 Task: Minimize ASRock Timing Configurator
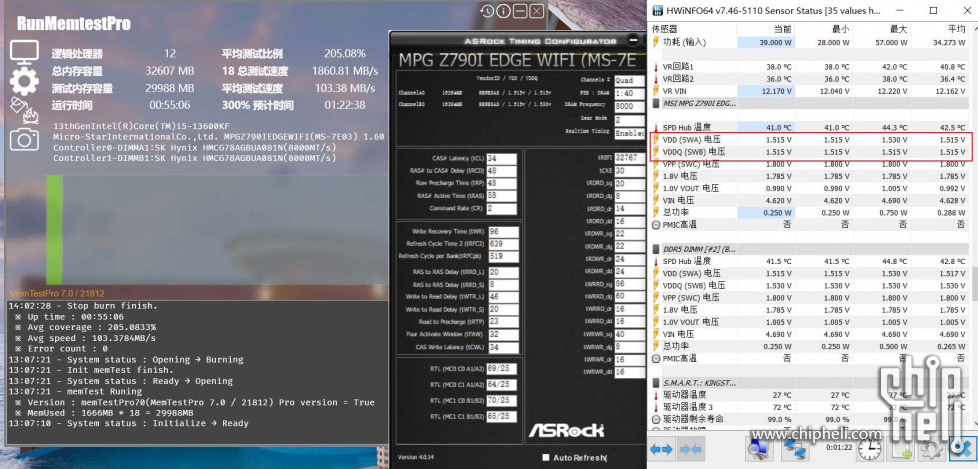[x=634, y=41]
